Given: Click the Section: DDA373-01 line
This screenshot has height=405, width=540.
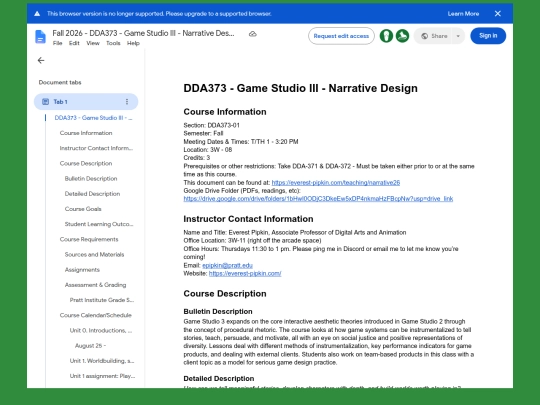Looking at the screenshot, I should (x=211, y=125).
